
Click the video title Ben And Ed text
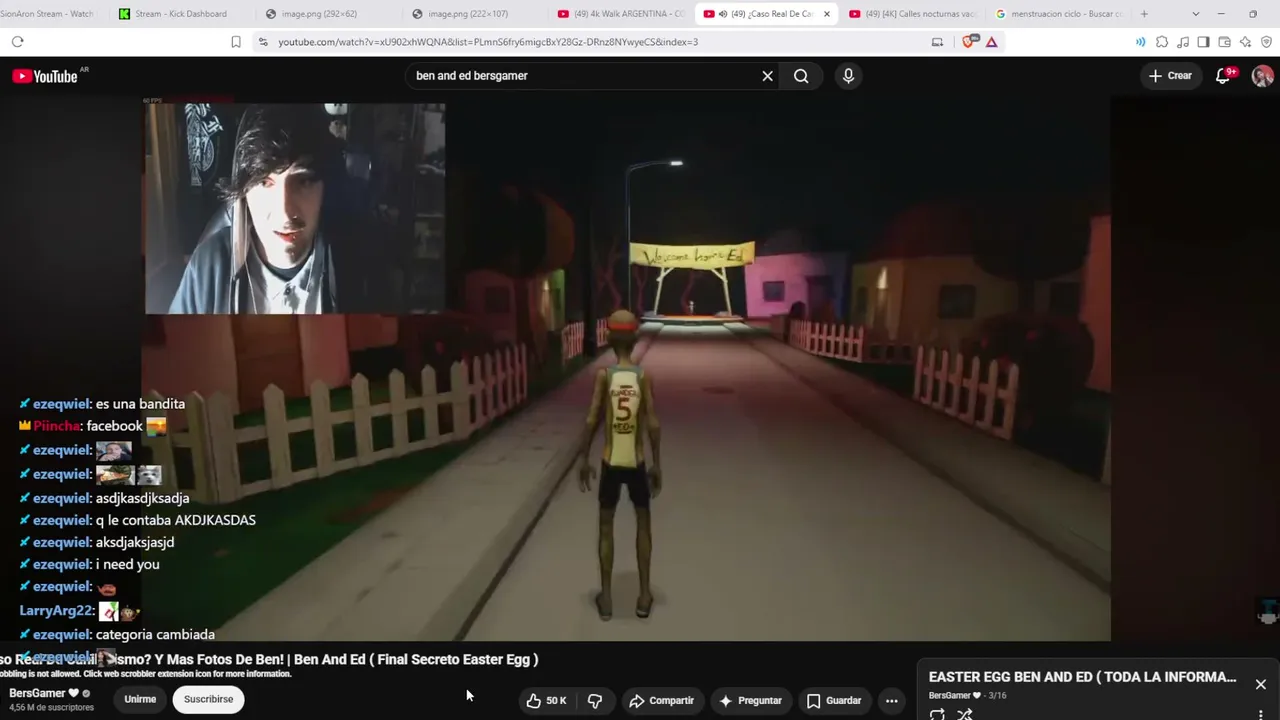tap(270, 660)
